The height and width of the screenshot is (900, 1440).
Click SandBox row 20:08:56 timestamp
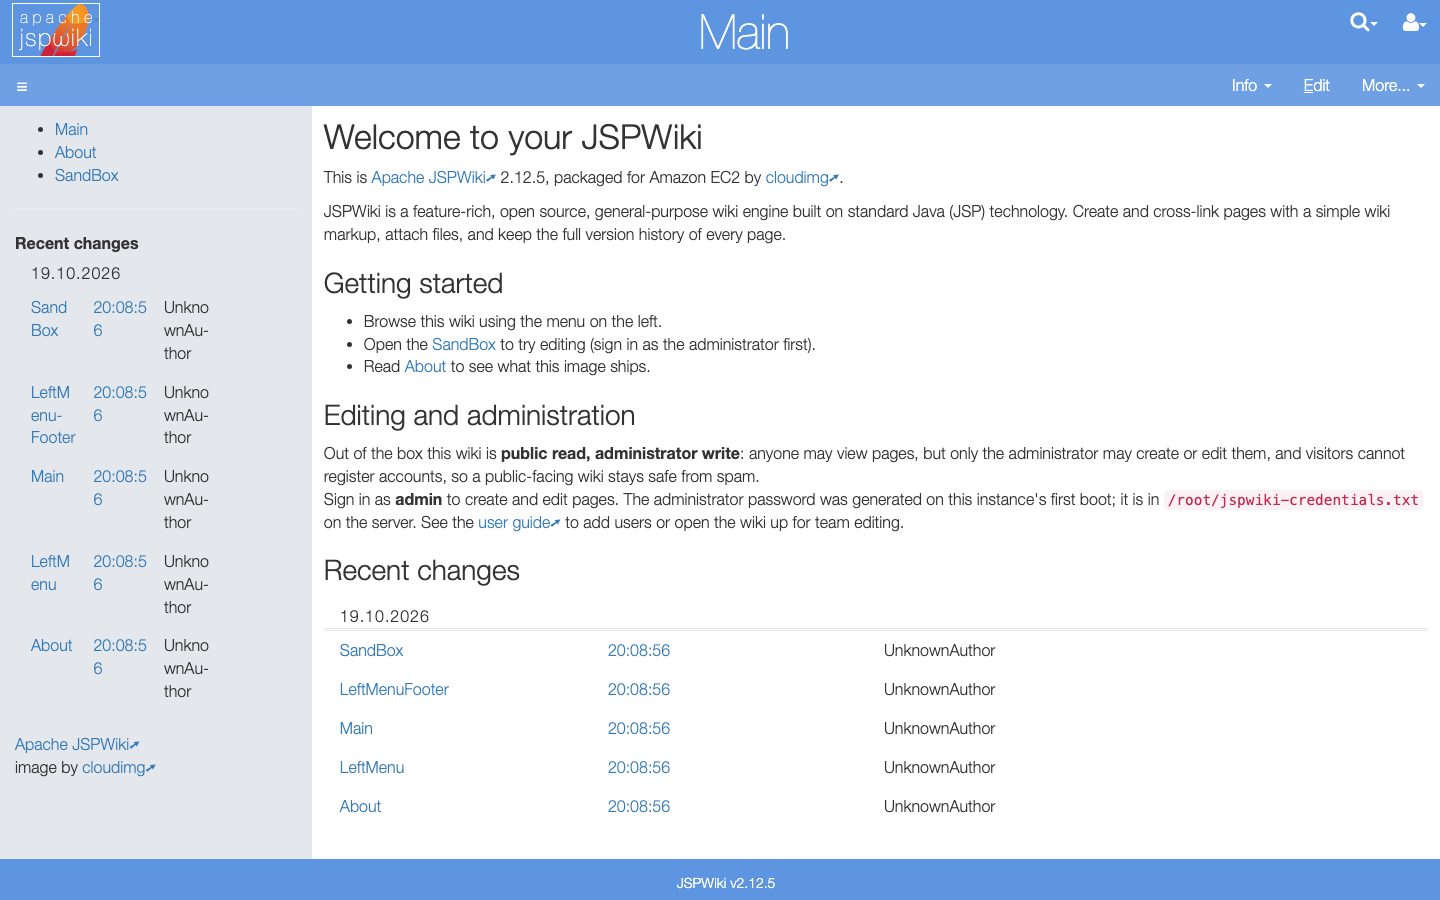(x=639, y=650)
